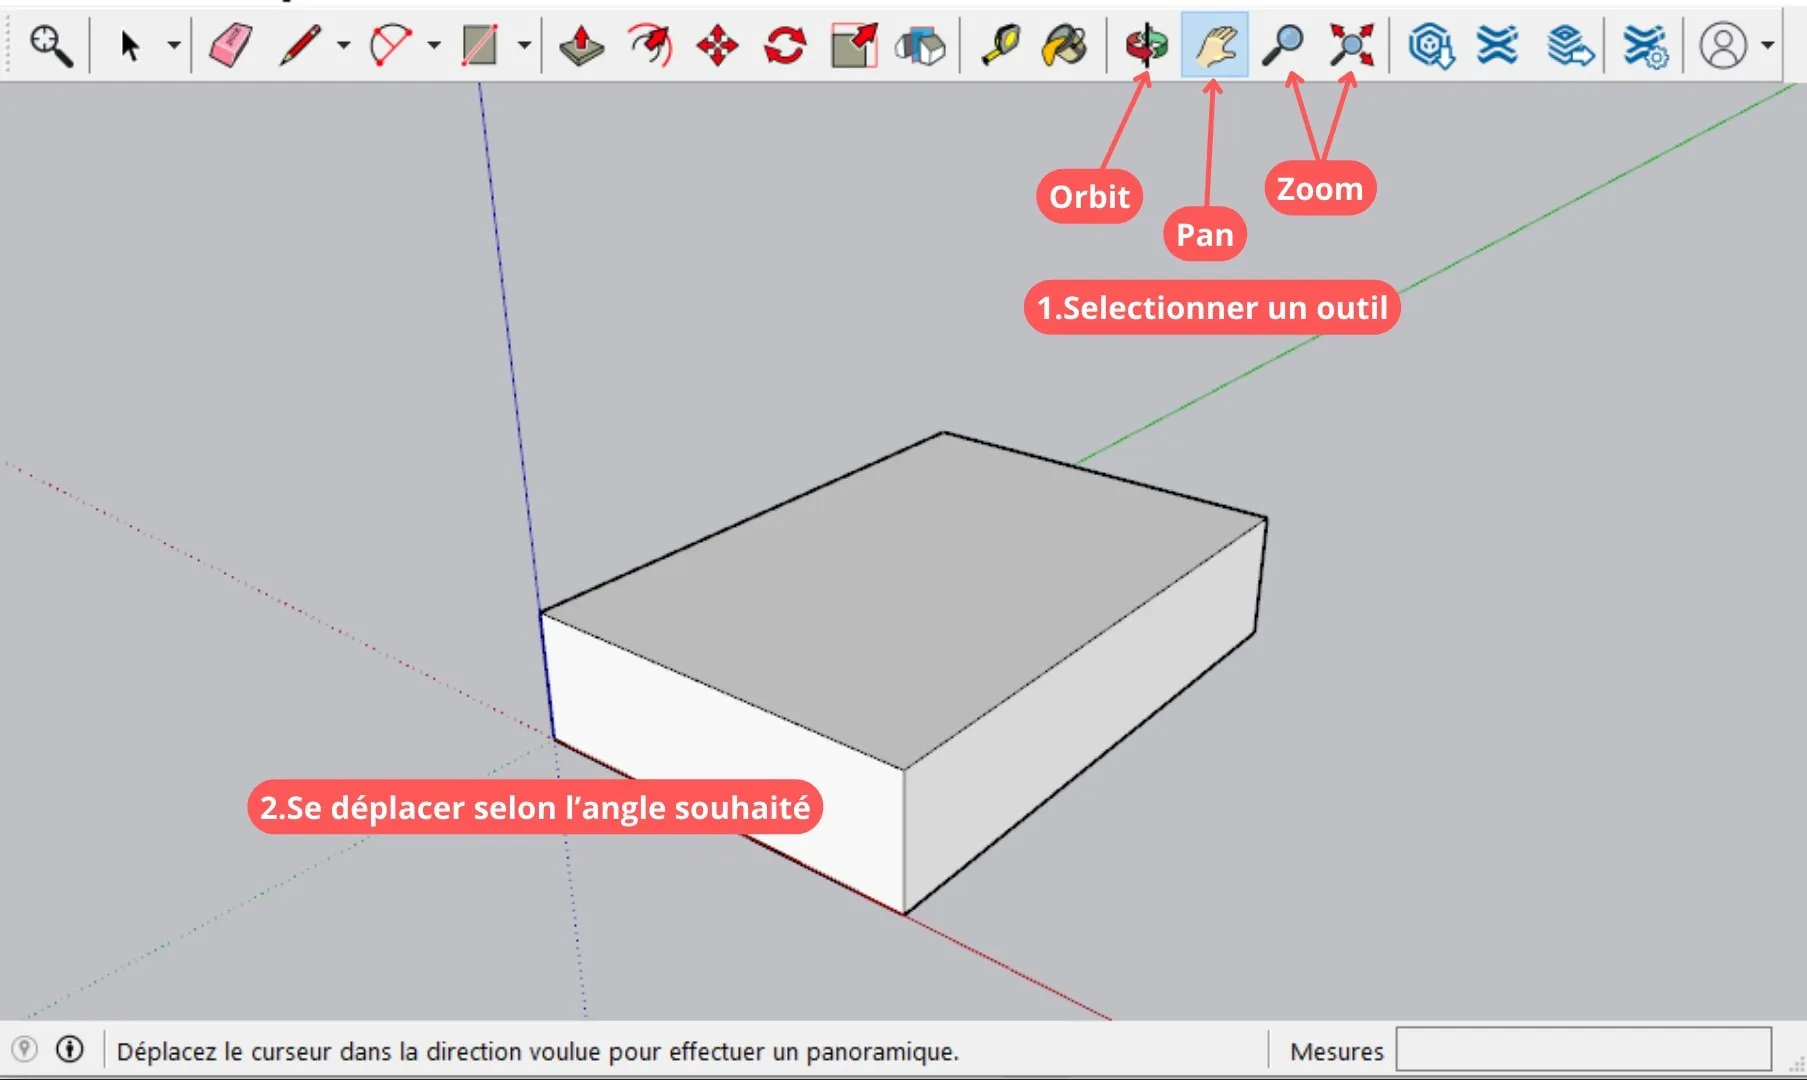Select the Move tool with four arrows
The width and height of the screenshot is (1807, 1080).
(717, 45)
